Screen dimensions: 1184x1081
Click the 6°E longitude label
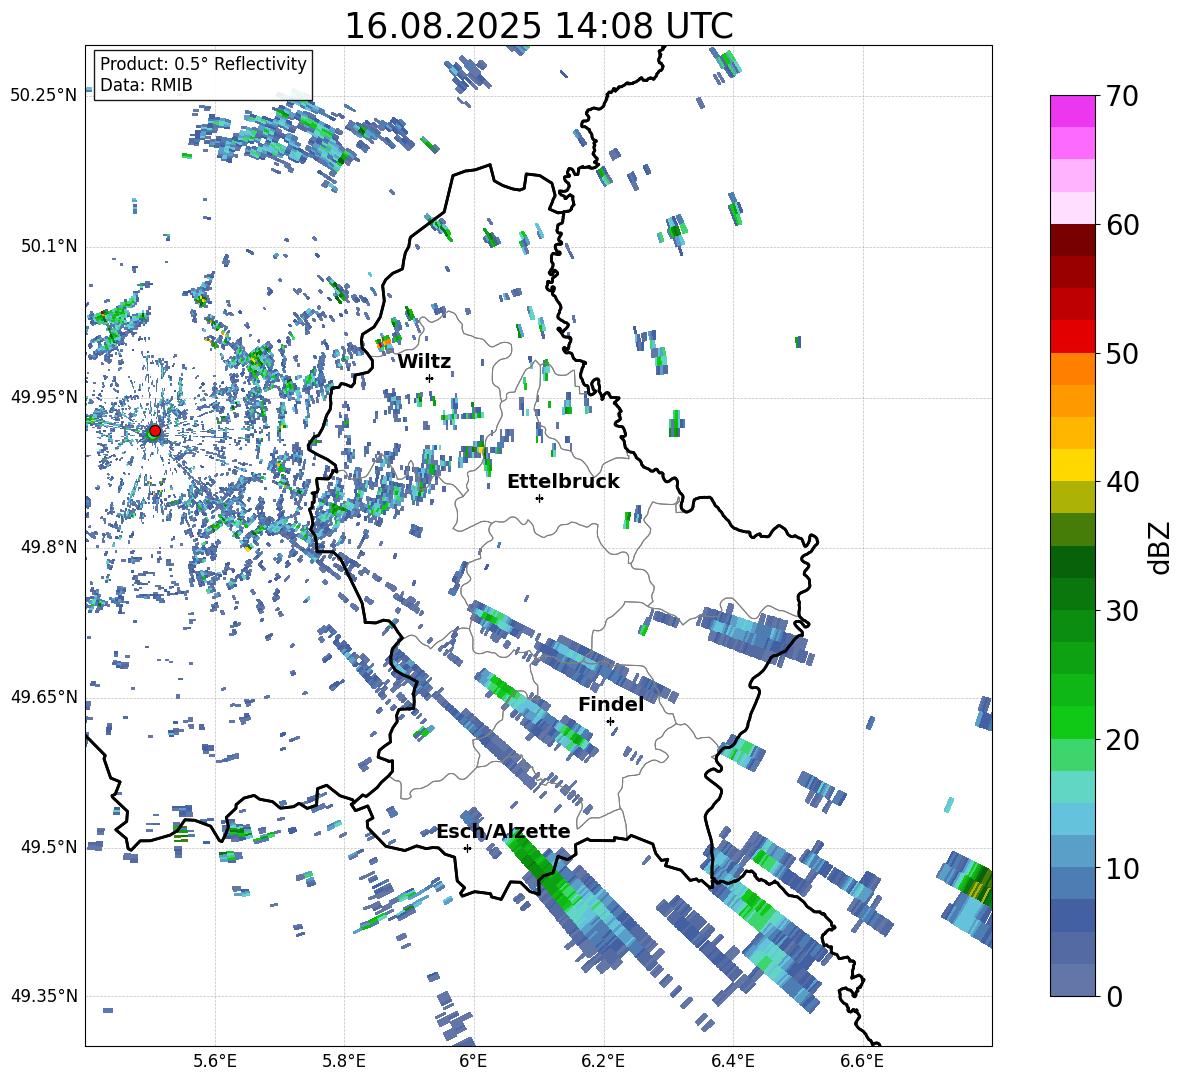click(473, 1061)
